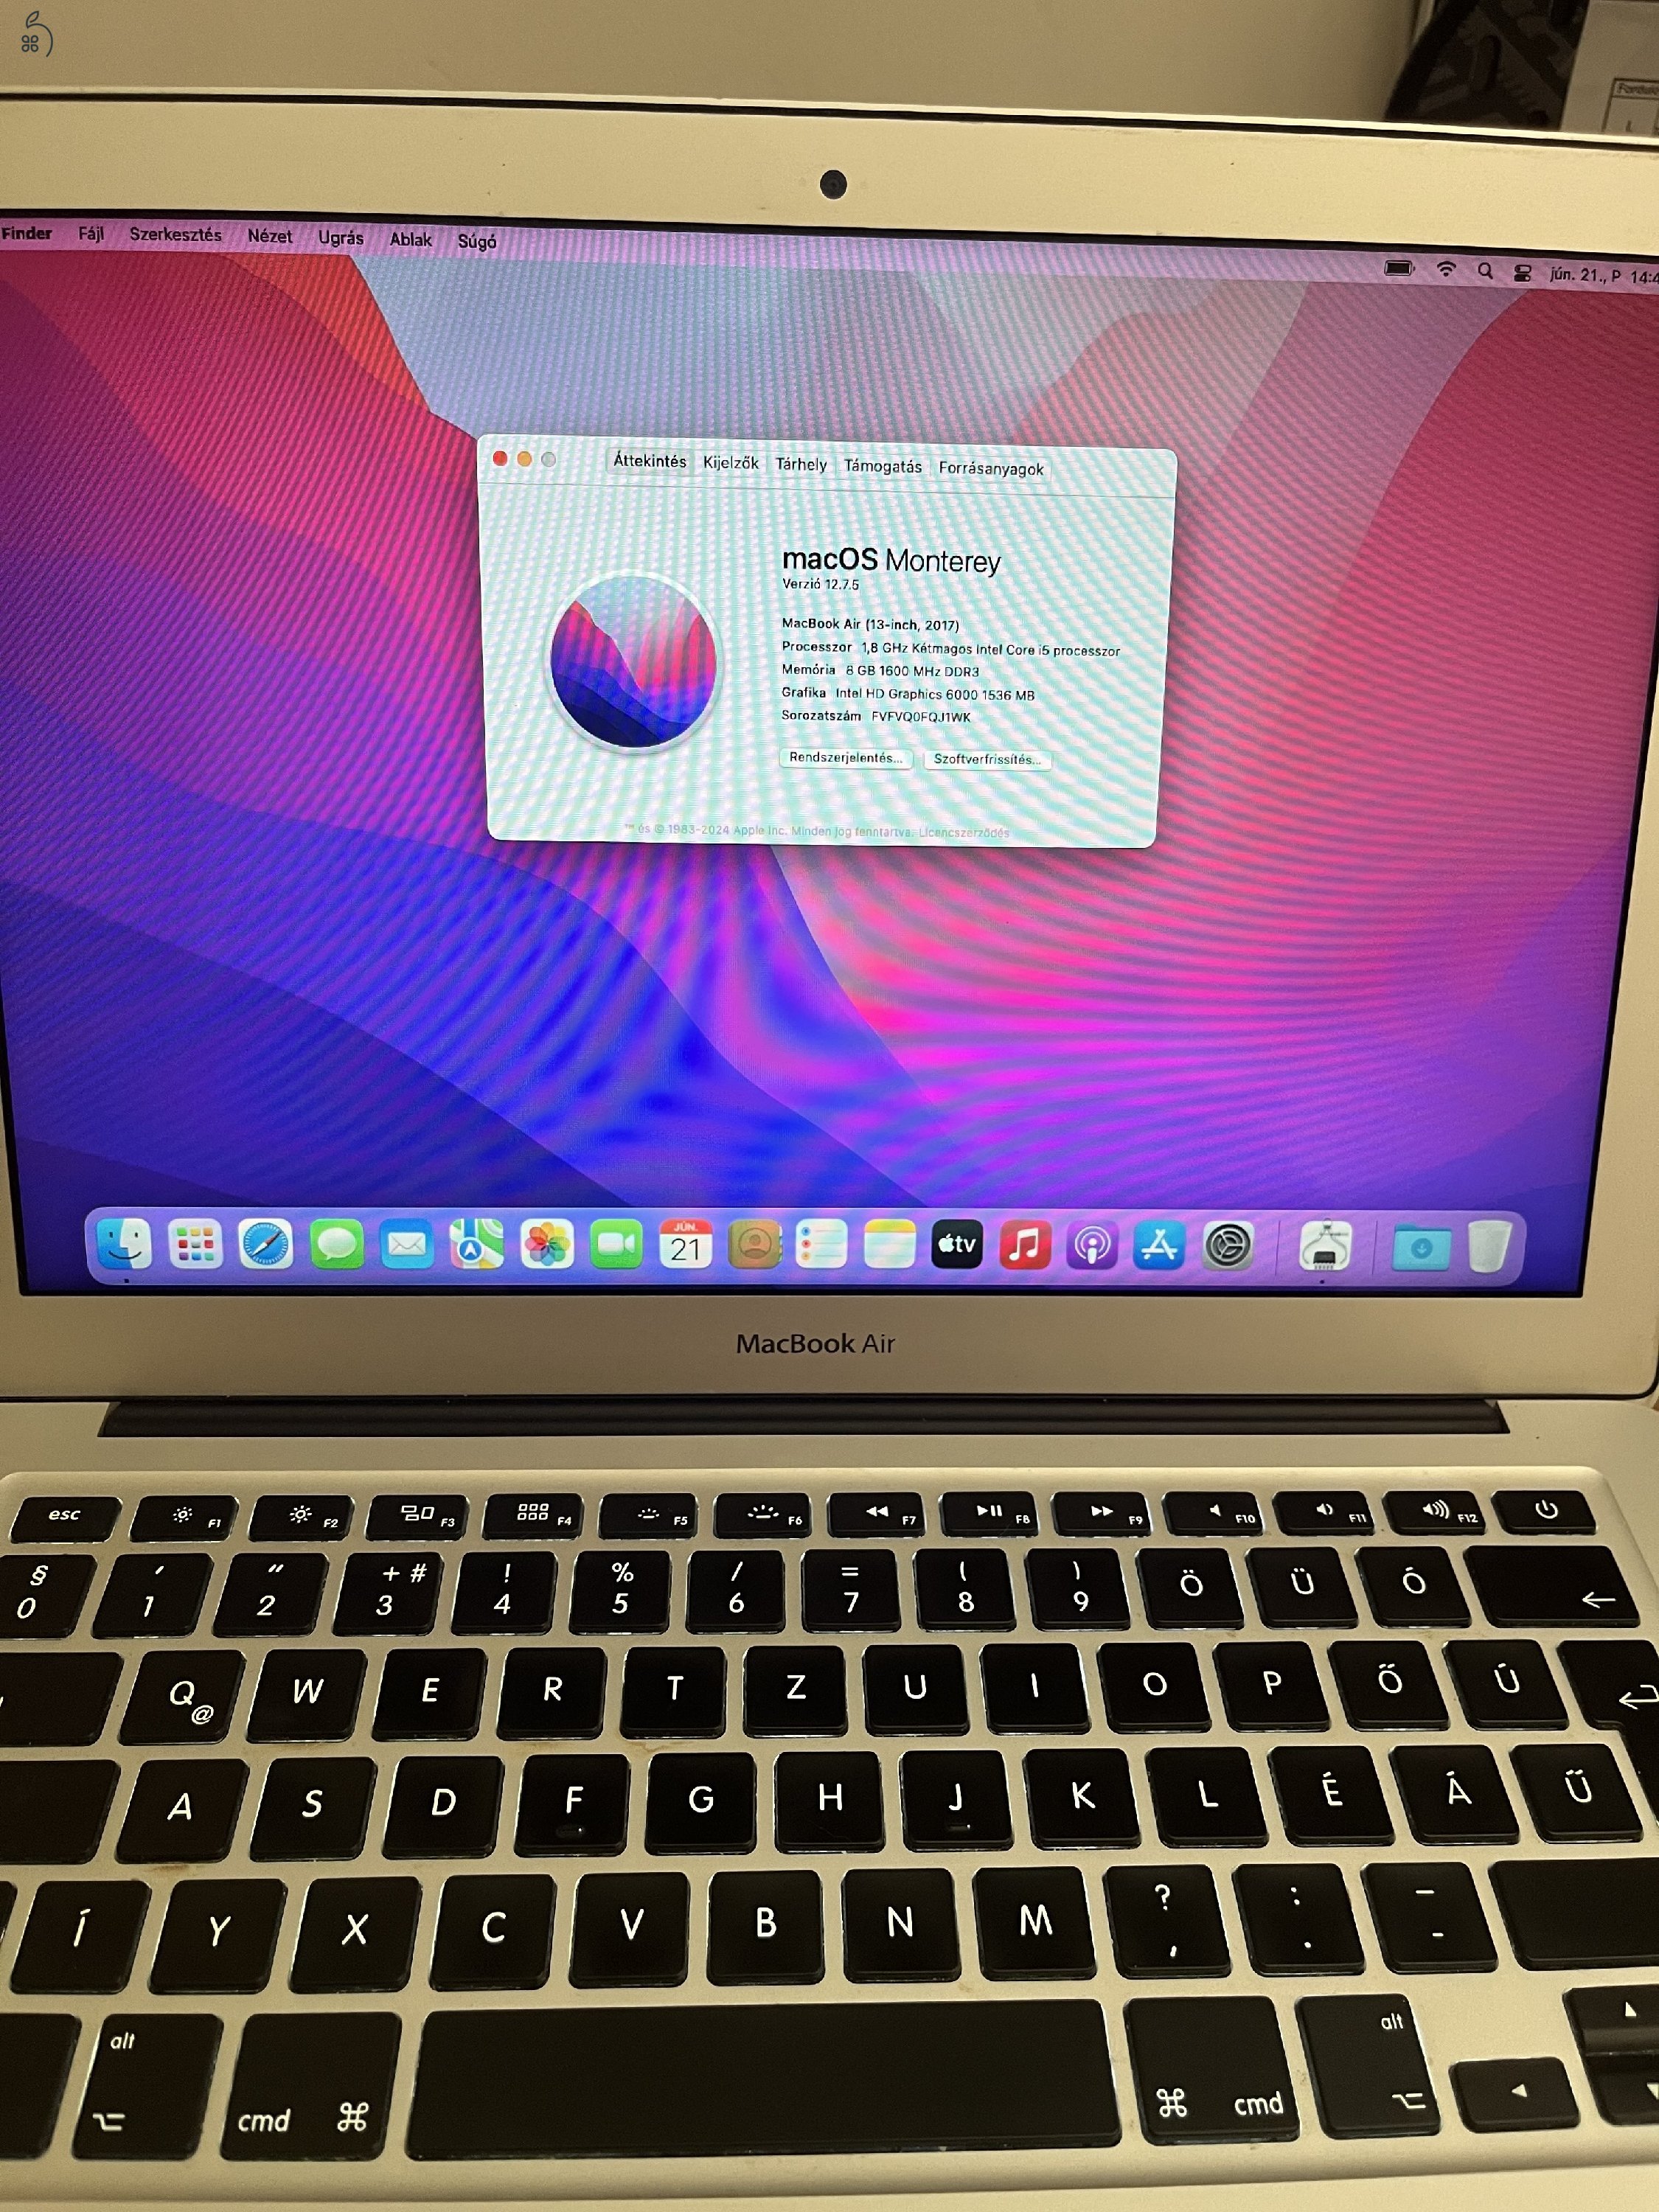Screen dimensions: 1659x2212
Task: Click the macOS Monterey logo image
Action: point(633,661)
